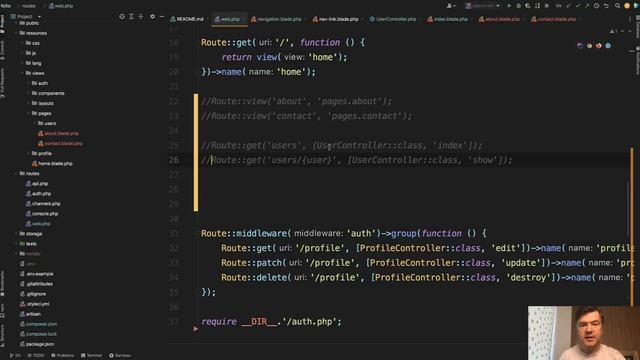Switch to the UserController.php tab
640x360 pixels.
coord(393,19)
